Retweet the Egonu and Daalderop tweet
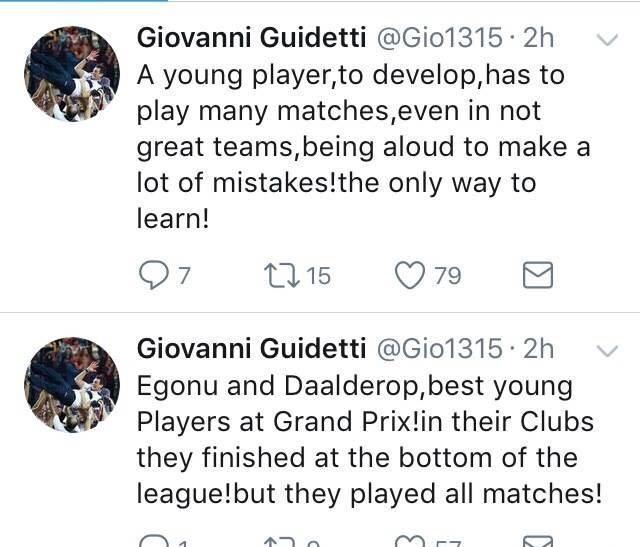The height and width of the screenshot is (547, 640). tap(282, 542)
